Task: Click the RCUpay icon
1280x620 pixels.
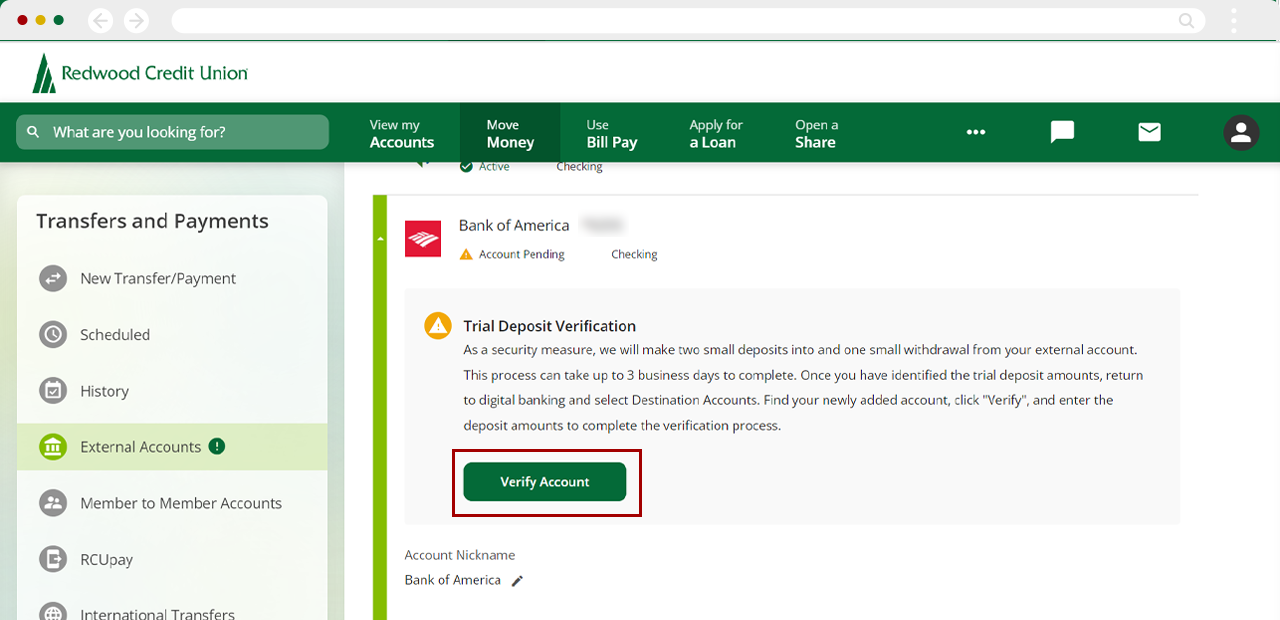Action: [x=53, y=559]
